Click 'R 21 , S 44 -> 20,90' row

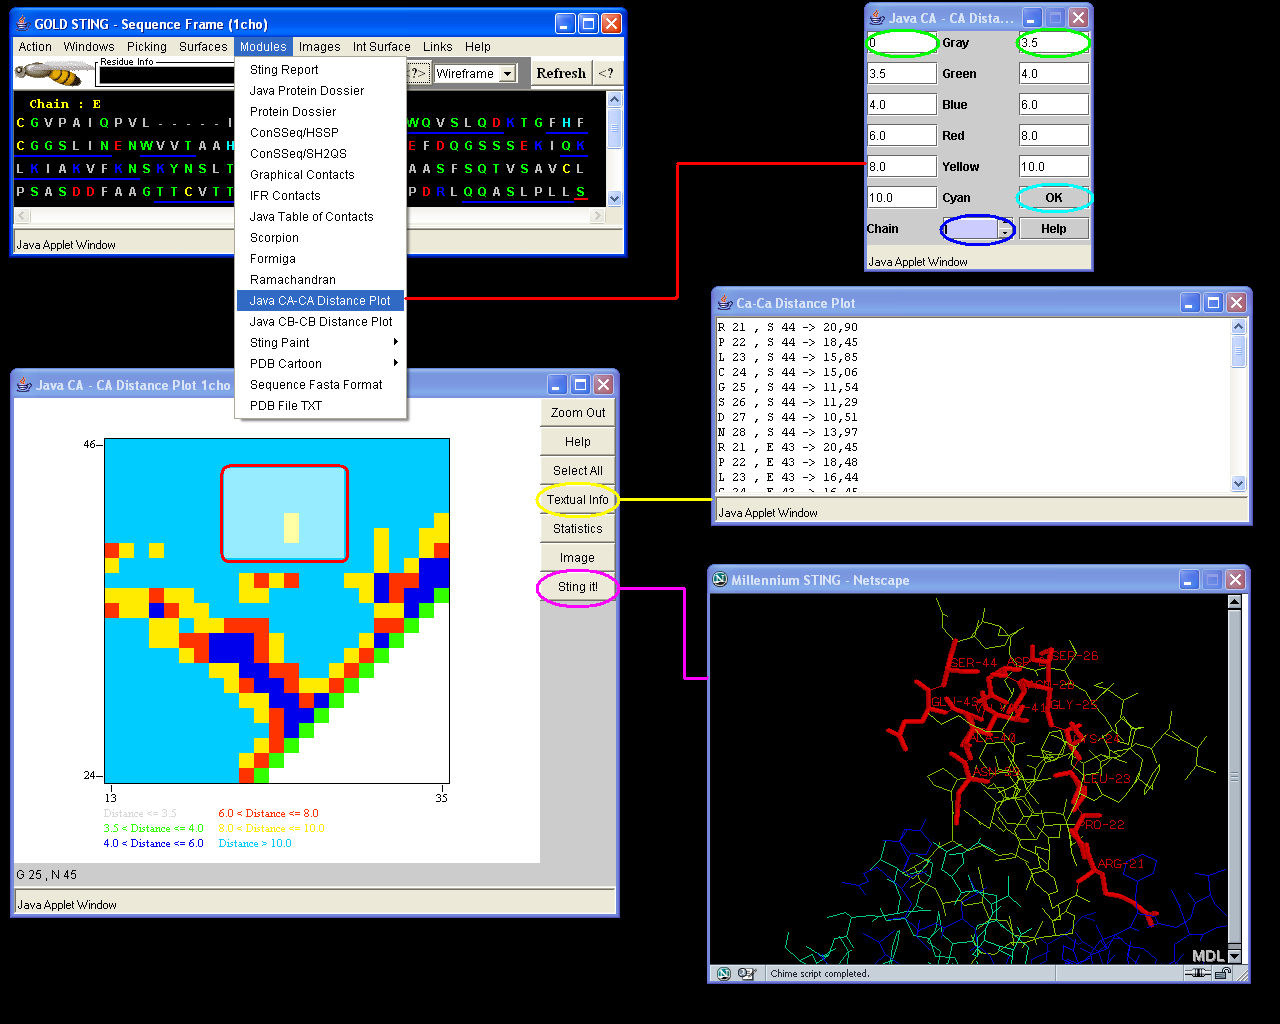tap(788, 327)
